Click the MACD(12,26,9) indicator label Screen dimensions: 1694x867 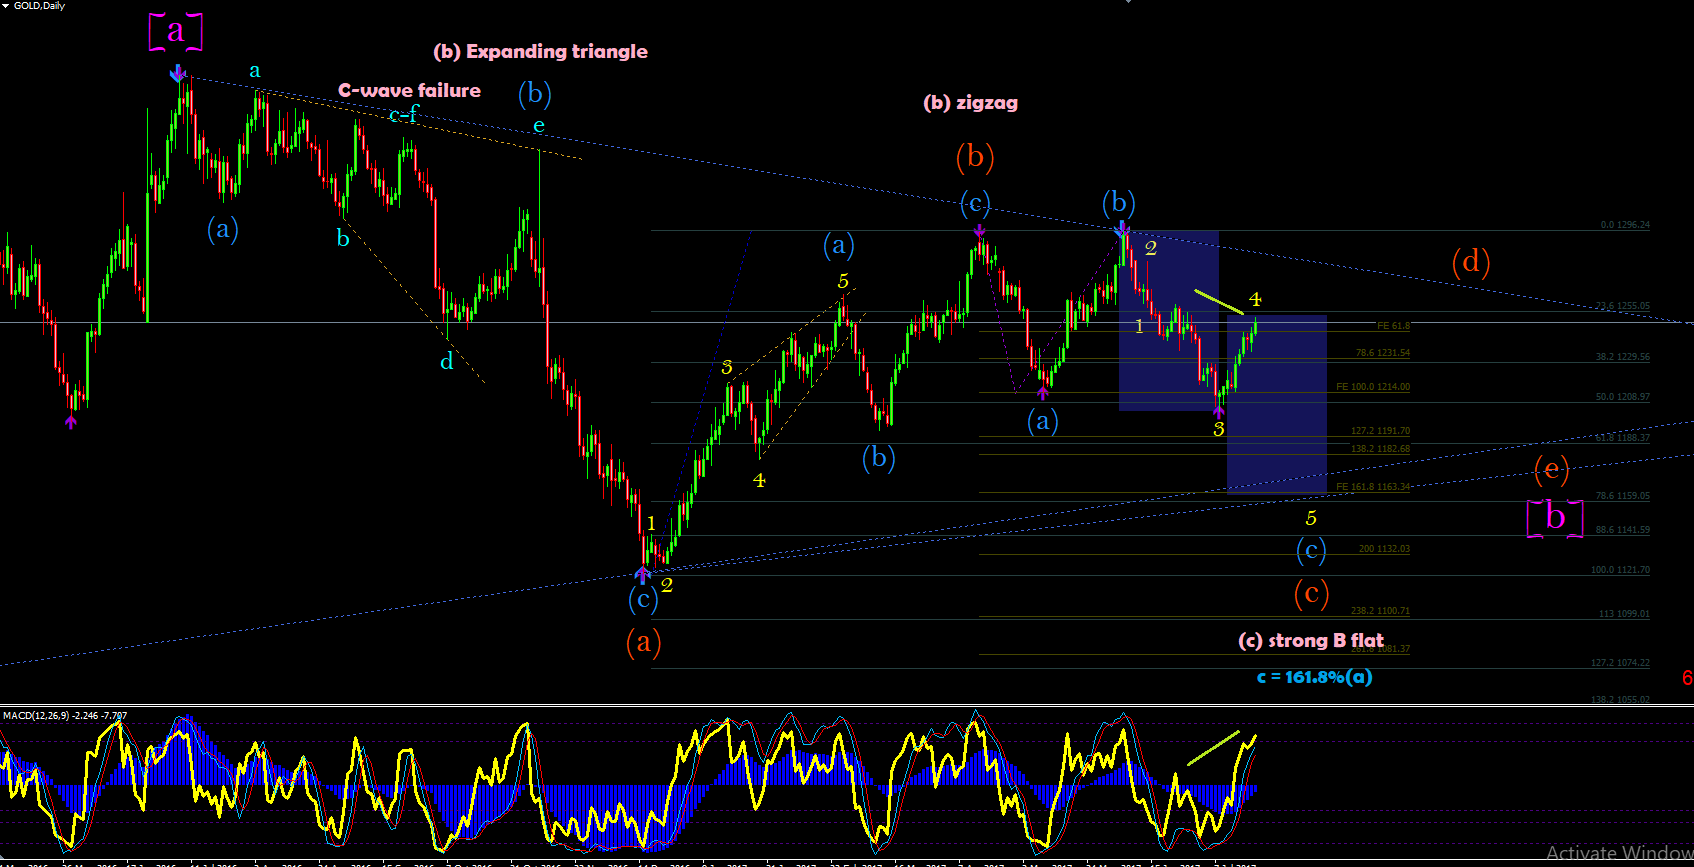[65, 715]
